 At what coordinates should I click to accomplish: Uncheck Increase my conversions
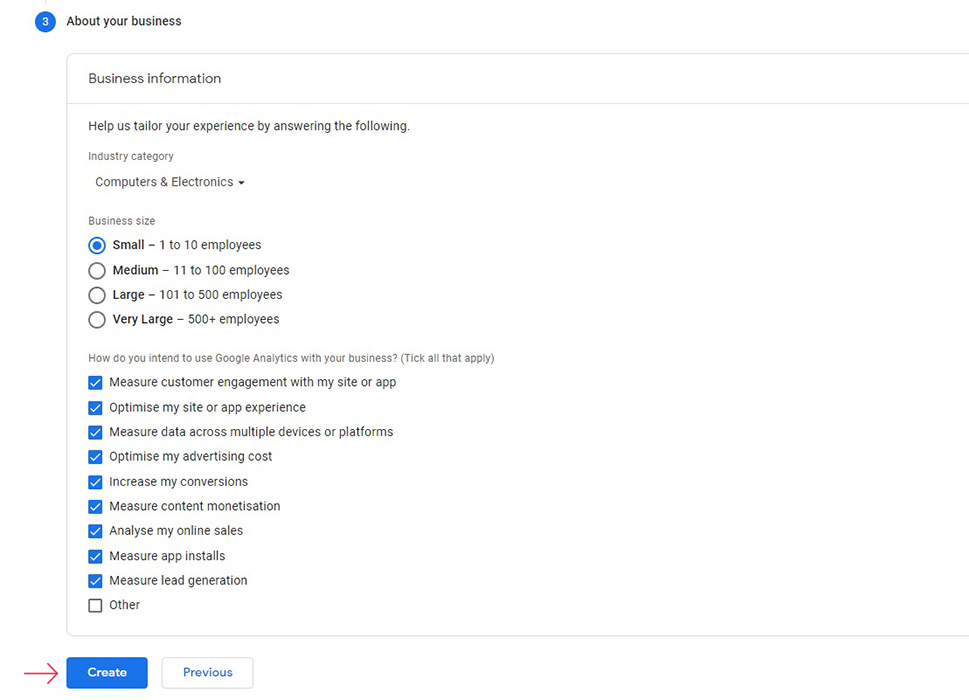pyautogui.click(x=95, y=482)
